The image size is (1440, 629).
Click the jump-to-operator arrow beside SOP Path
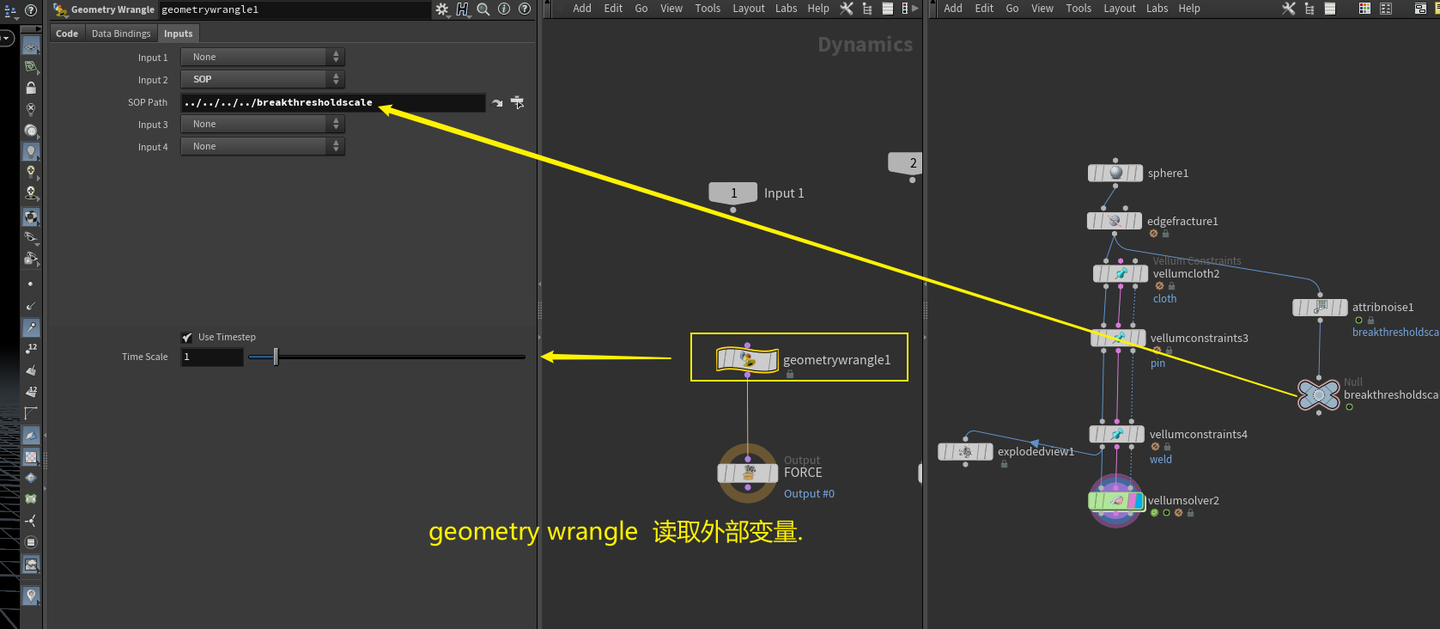(497, 102)
